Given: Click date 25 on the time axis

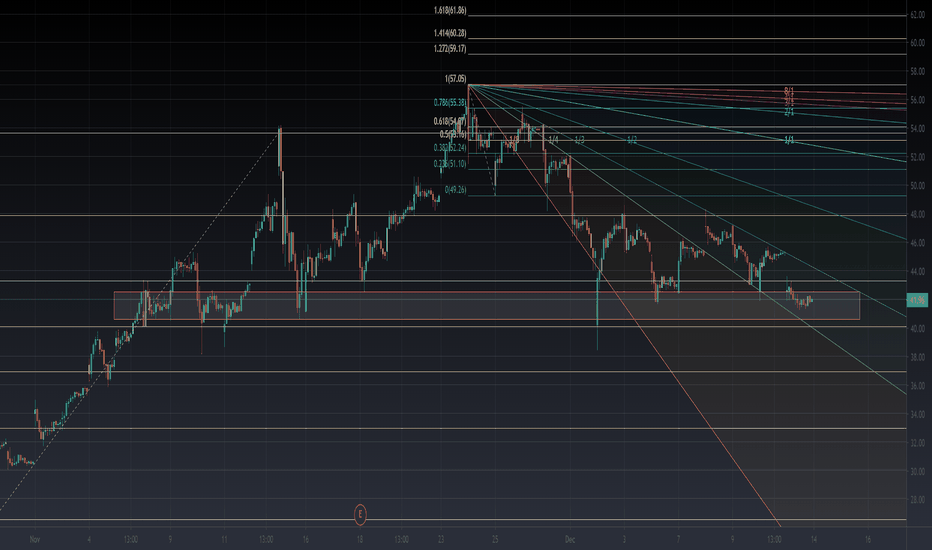Looking at the screenshot, I should point(495,540).
